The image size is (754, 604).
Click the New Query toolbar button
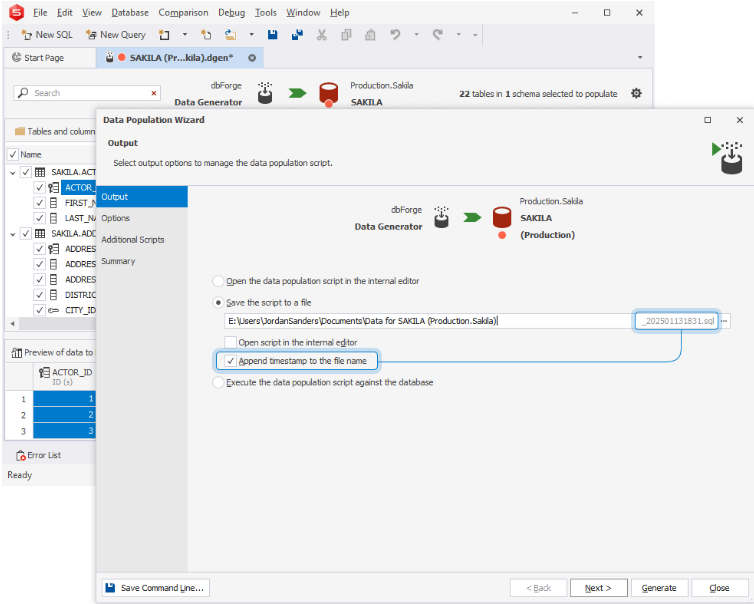click(115, 35)
